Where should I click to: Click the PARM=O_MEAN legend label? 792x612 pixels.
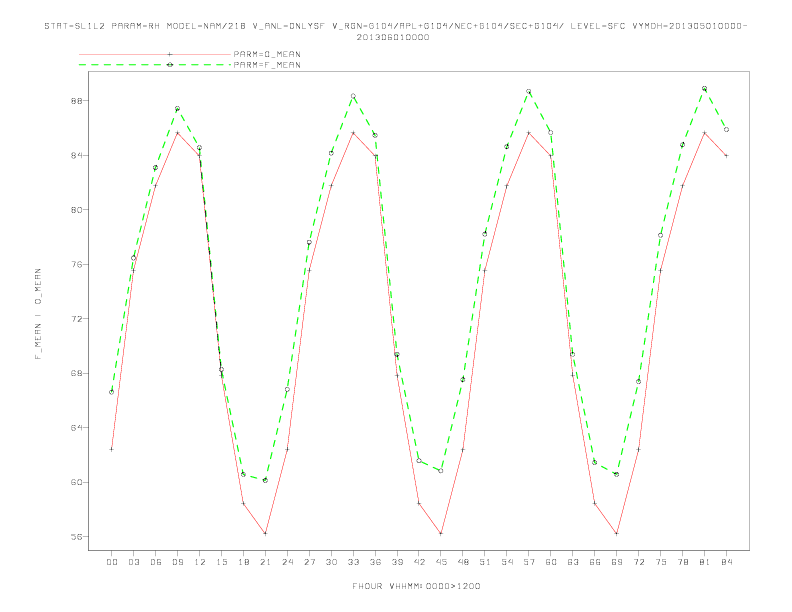pos(267,54)
